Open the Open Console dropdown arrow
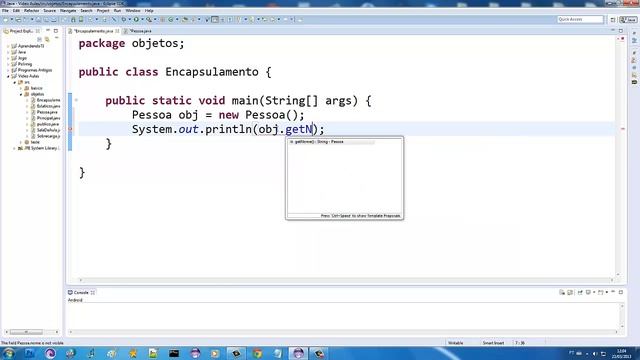 [607, 292]
